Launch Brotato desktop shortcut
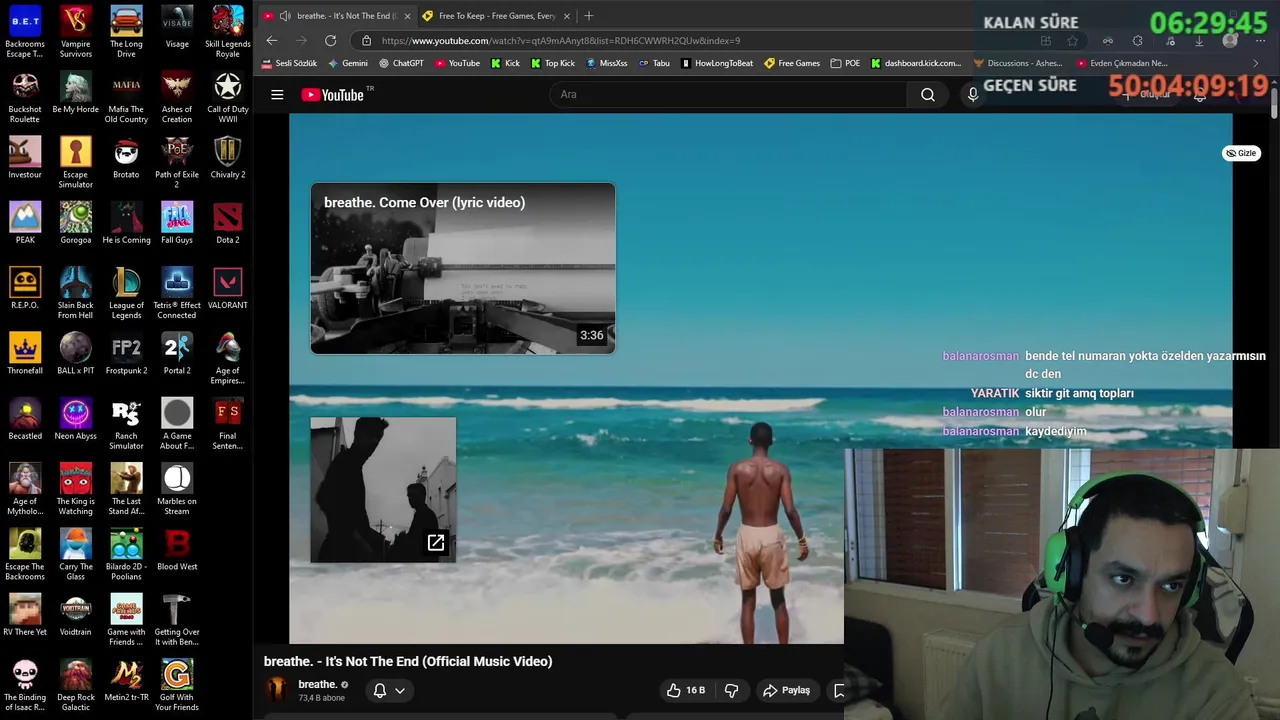This screenshot has height=720, width=1280. click(126, 158)
